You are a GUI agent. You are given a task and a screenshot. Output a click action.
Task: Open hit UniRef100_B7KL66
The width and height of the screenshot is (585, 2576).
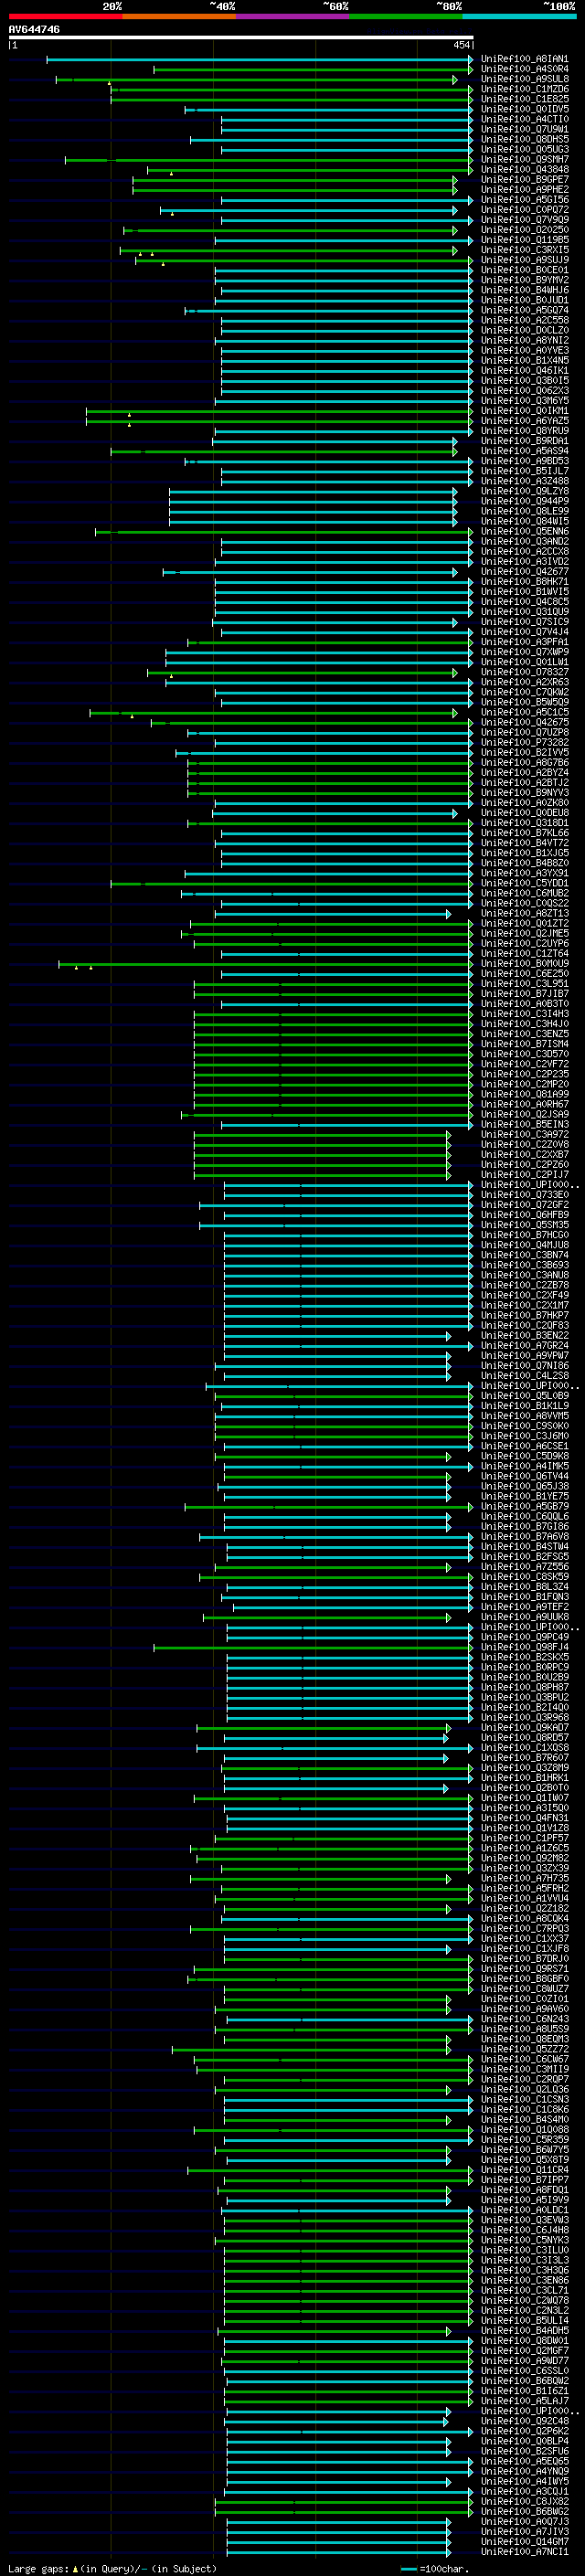[524, 832]
